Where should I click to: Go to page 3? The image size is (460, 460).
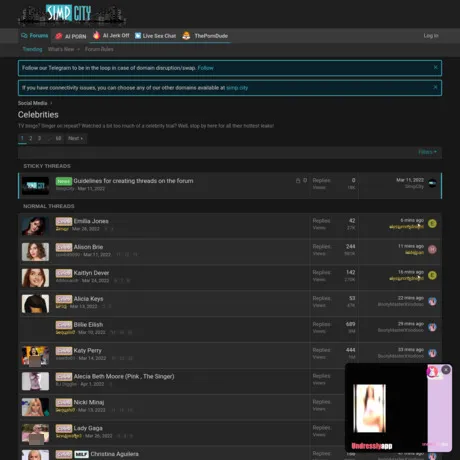[x=39, y=138]
